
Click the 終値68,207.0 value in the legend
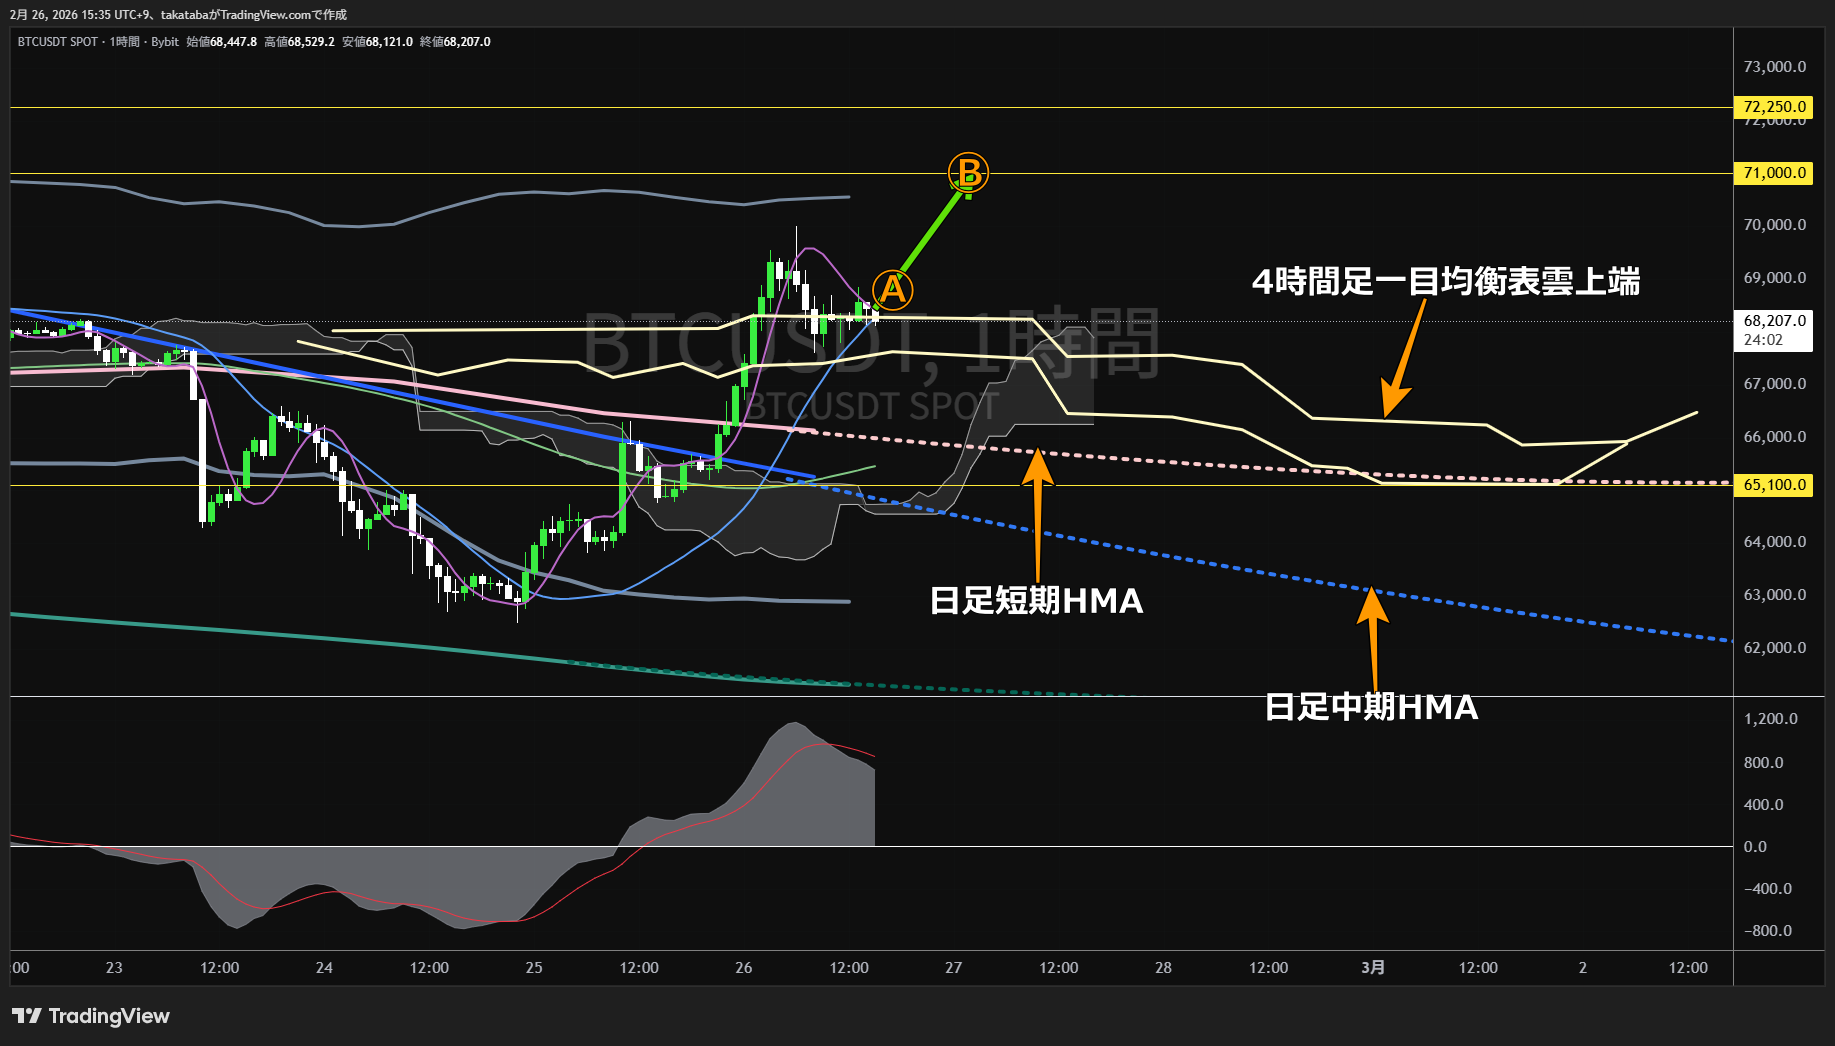[455, 42]
